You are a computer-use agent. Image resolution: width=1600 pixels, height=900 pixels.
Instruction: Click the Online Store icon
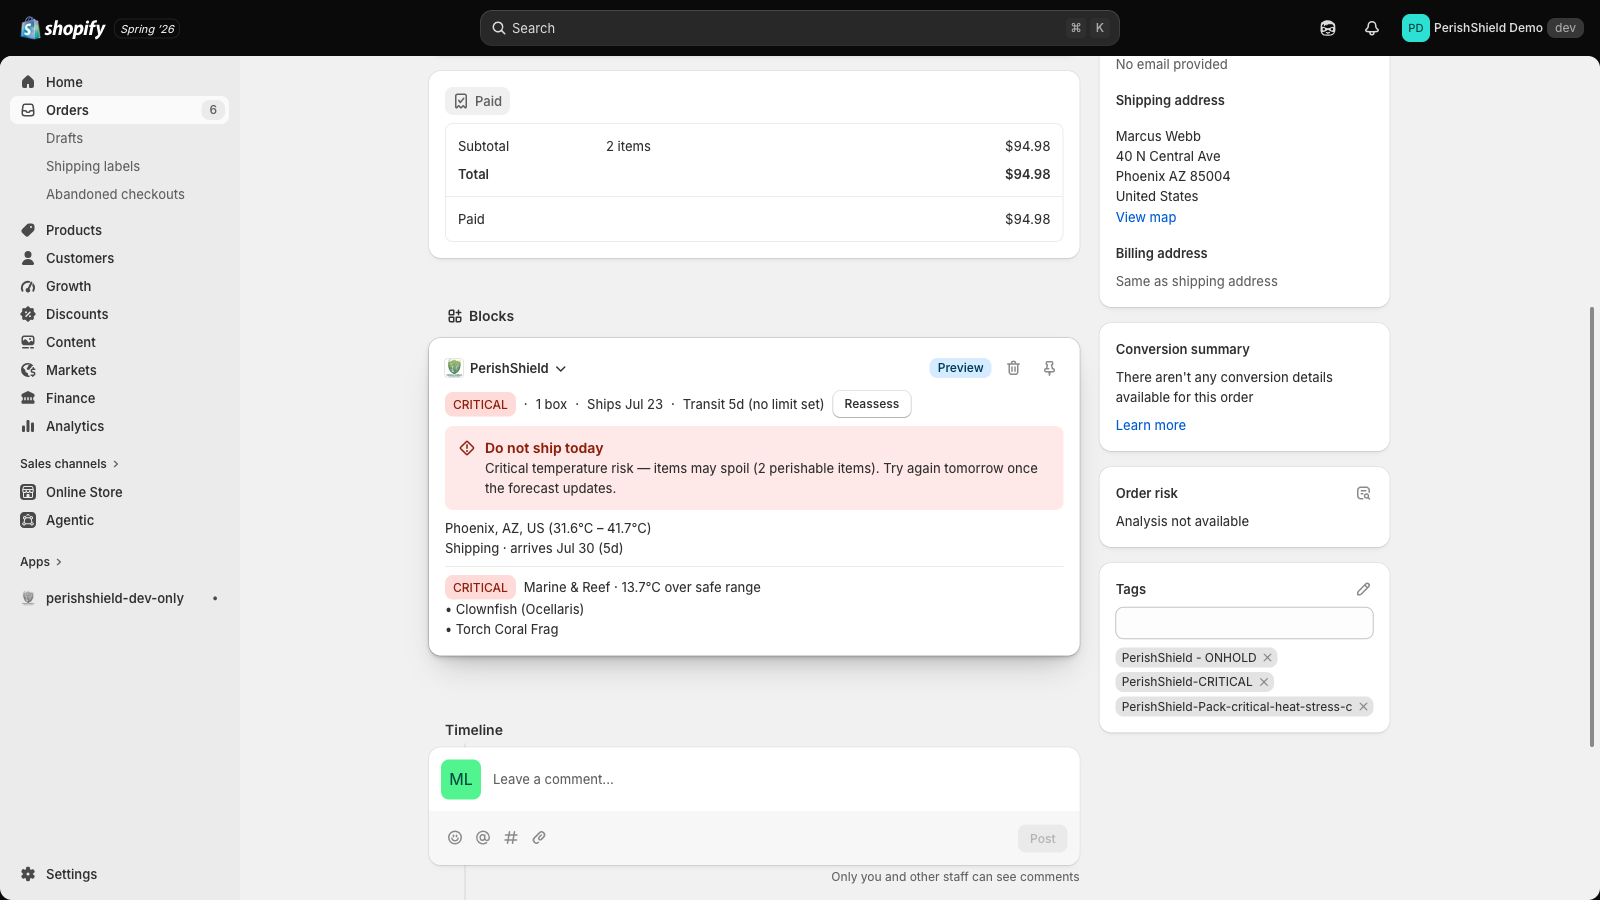[x=28, y=492]
